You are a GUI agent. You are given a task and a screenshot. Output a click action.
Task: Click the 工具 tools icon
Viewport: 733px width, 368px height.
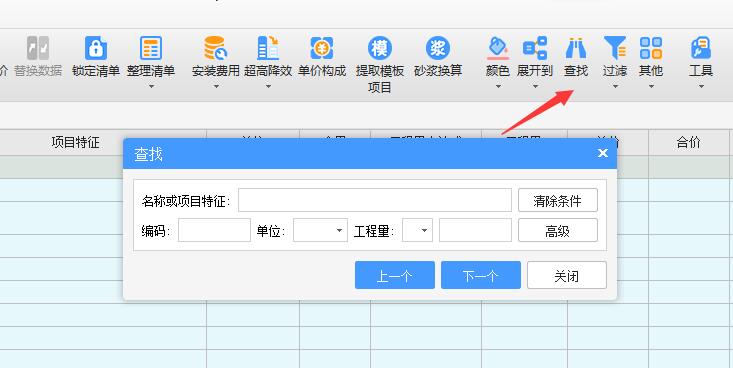(701, 48)
